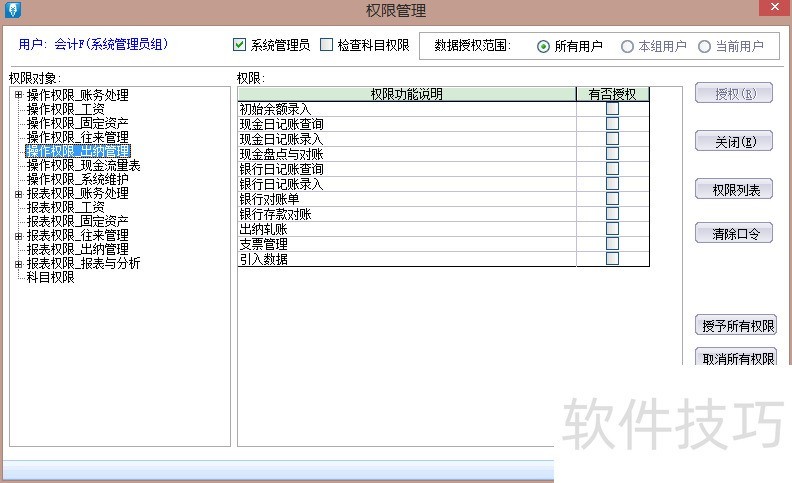This screenshot has height=483, width=792.
Task: Check authorization box for 现金日记账录入
Action: [x=612, y=138]
